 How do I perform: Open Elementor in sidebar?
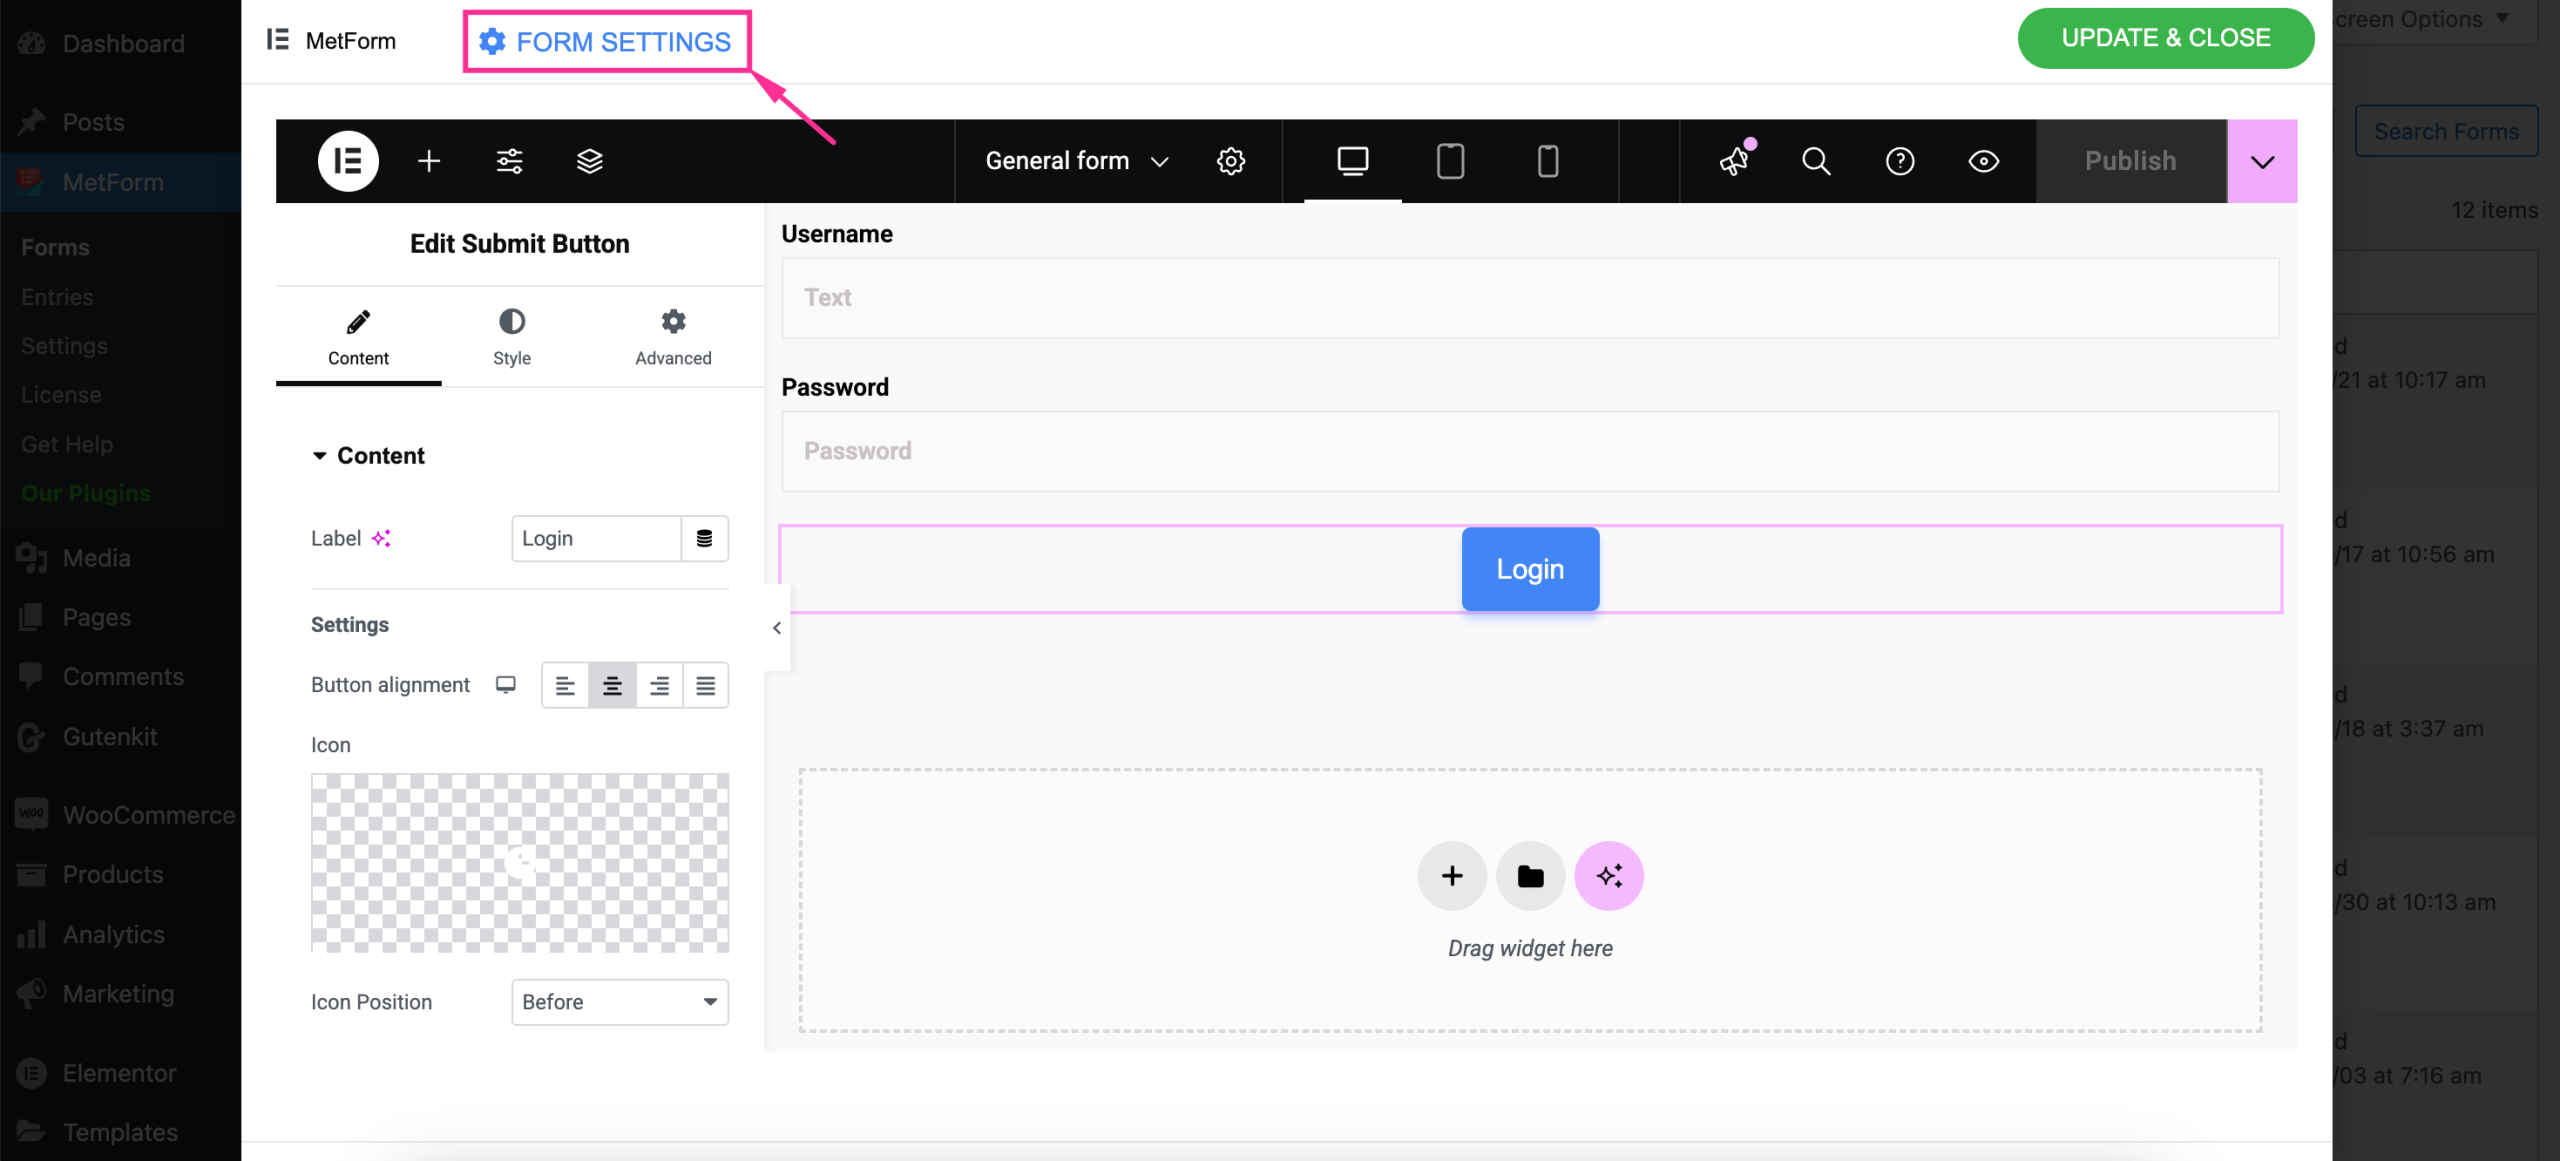(x=120, y=1073)
